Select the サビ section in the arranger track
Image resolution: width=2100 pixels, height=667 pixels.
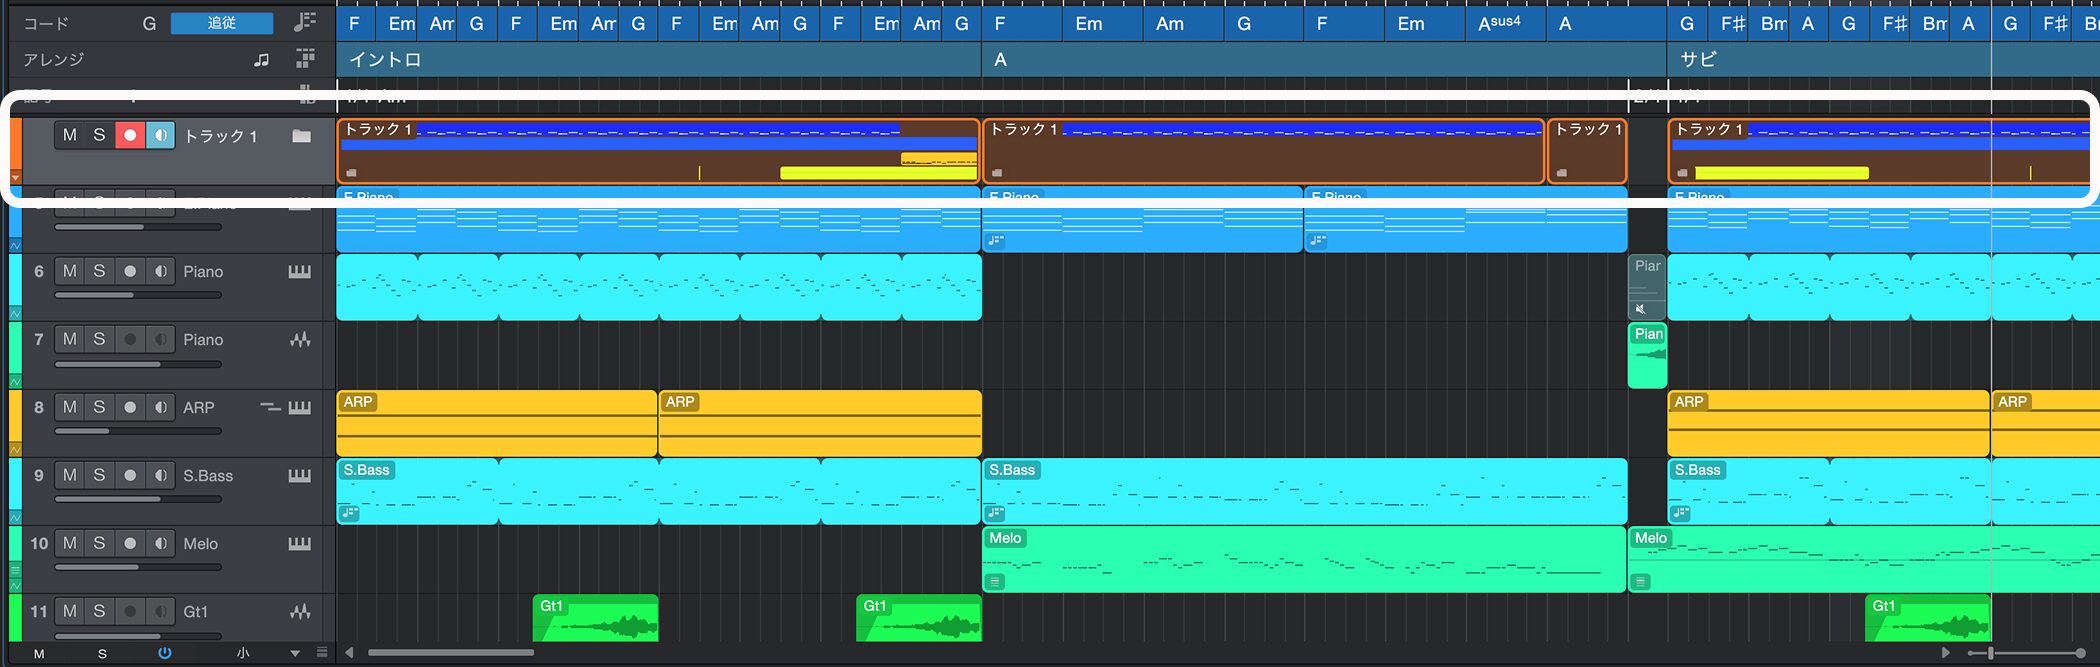click(1698, 60)
